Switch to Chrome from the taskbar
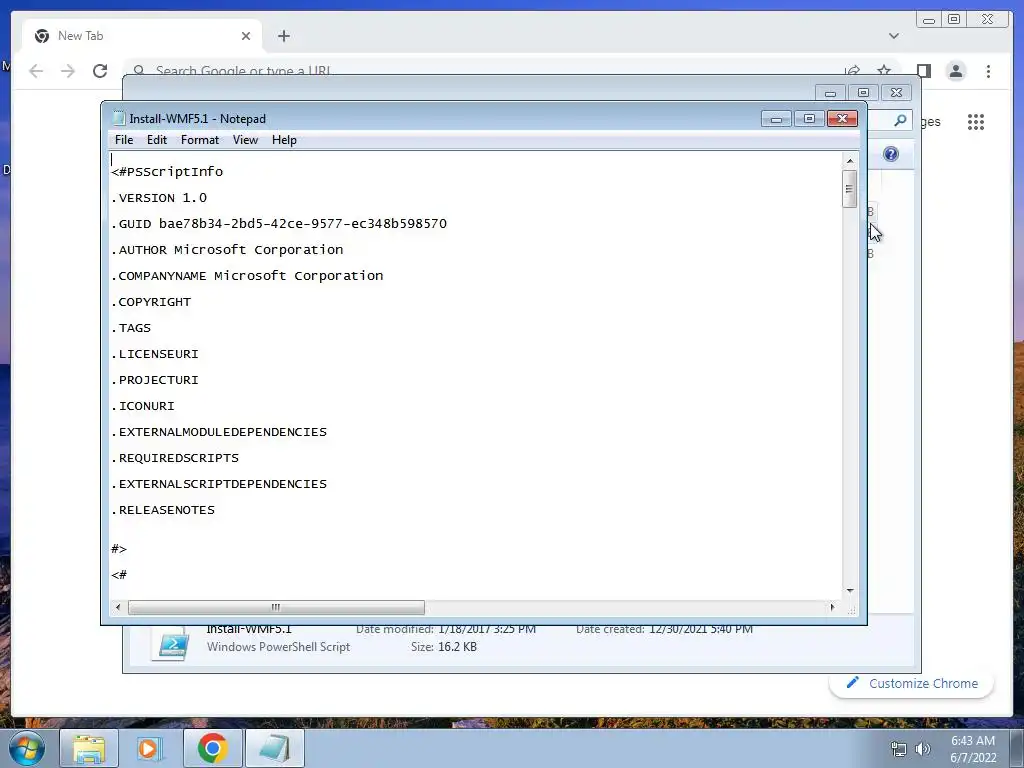1024x768 pixels. pos(212,748)
